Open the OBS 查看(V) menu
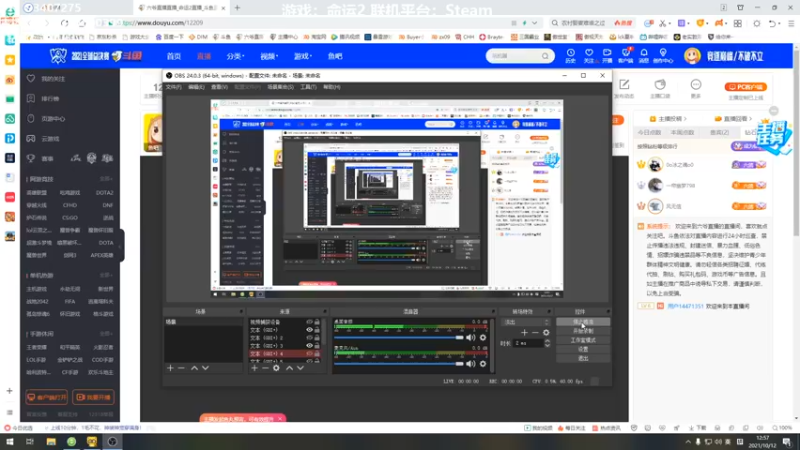This screenshot has height=450, width=800. point(219,87)
